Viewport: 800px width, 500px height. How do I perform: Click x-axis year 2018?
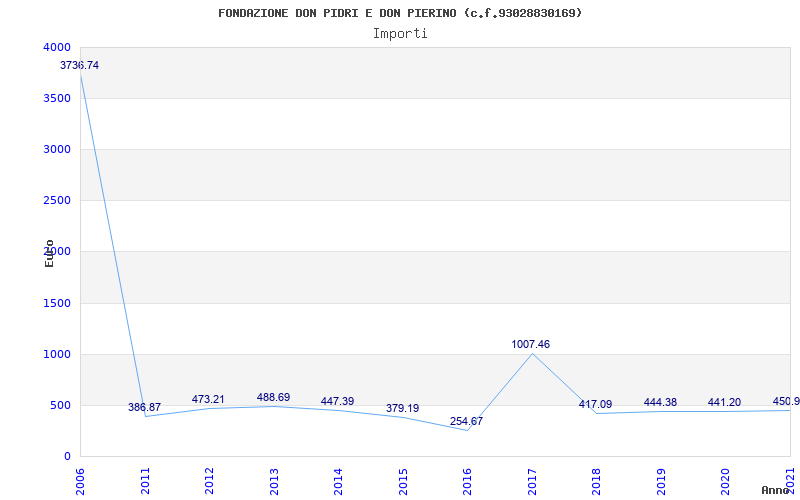(x=596, y=482)
